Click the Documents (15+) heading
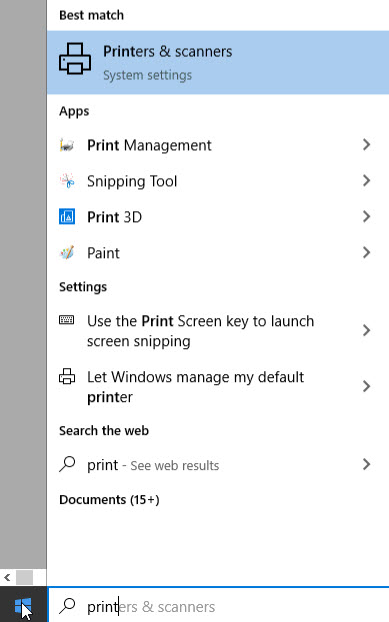 [109, 499]
